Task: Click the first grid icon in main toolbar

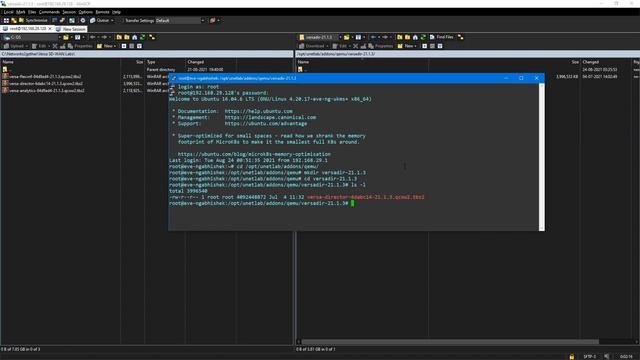Action: click(x=6, y=20)
